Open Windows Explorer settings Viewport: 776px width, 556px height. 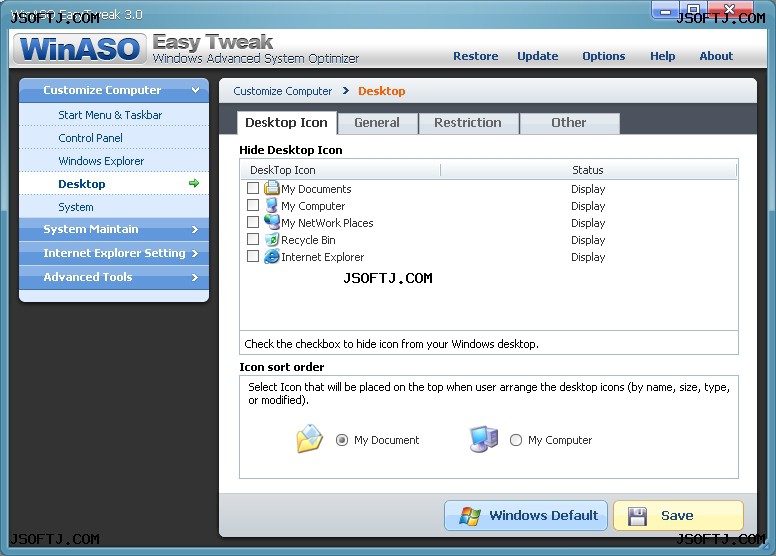pyautogui.click(x=114, y=161)
